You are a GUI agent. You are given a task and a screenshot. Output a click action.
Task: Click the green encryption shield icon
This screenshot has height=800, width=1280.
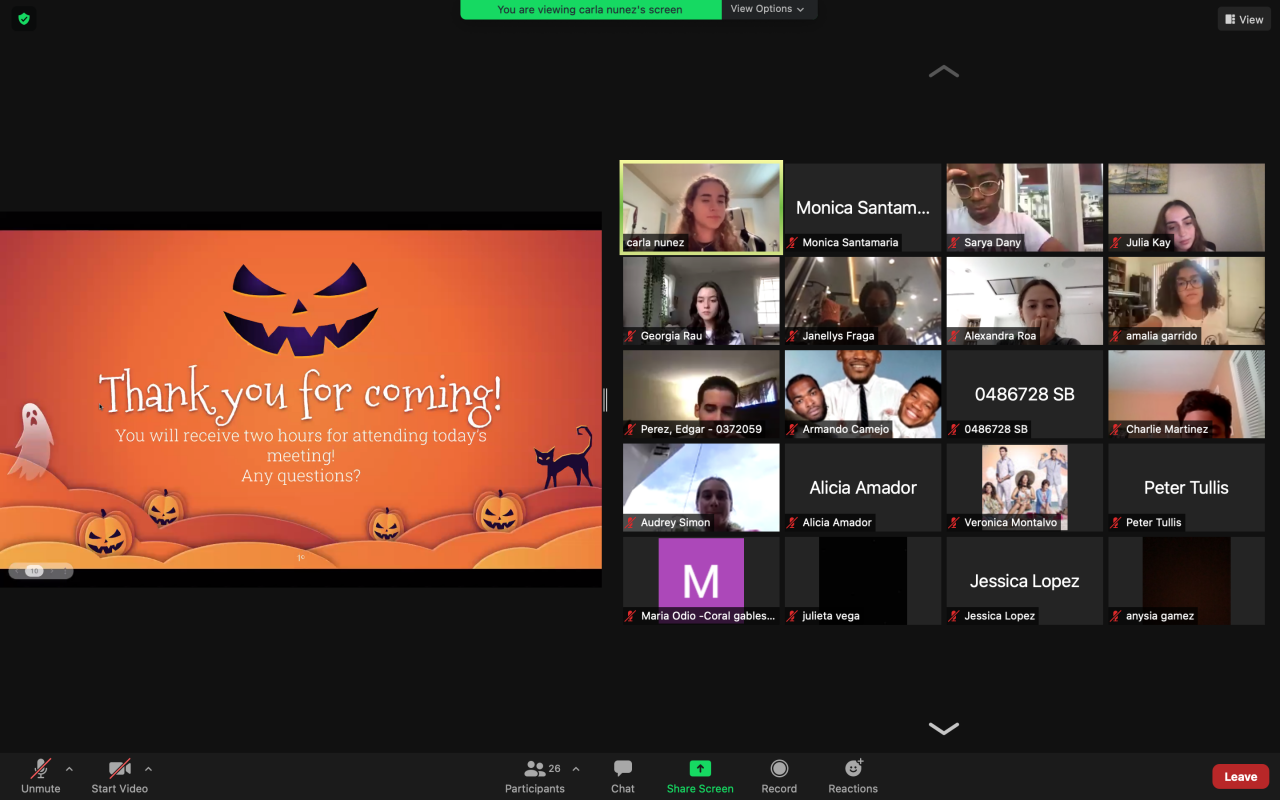coord(24,18)
